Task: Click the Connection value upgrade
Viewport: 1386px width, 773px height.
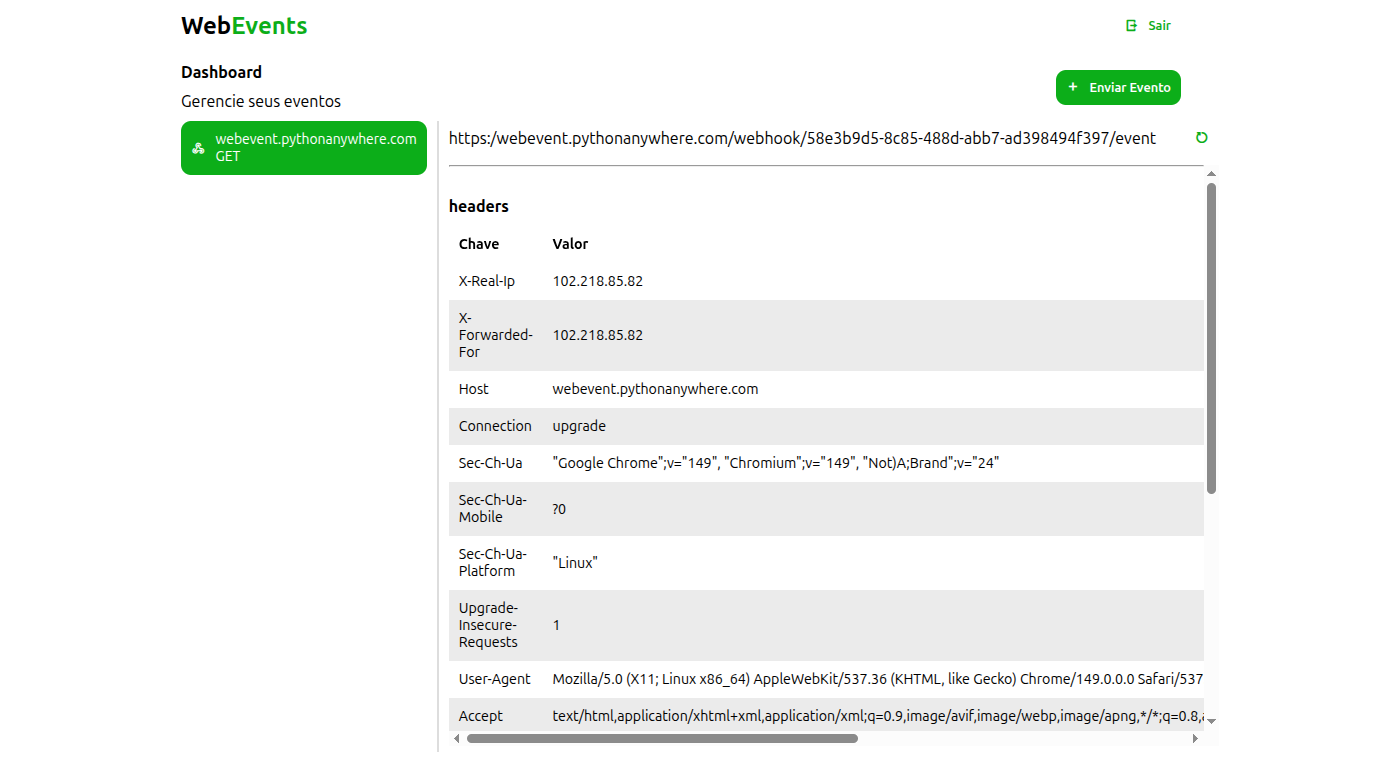Action: coord(579,426)
